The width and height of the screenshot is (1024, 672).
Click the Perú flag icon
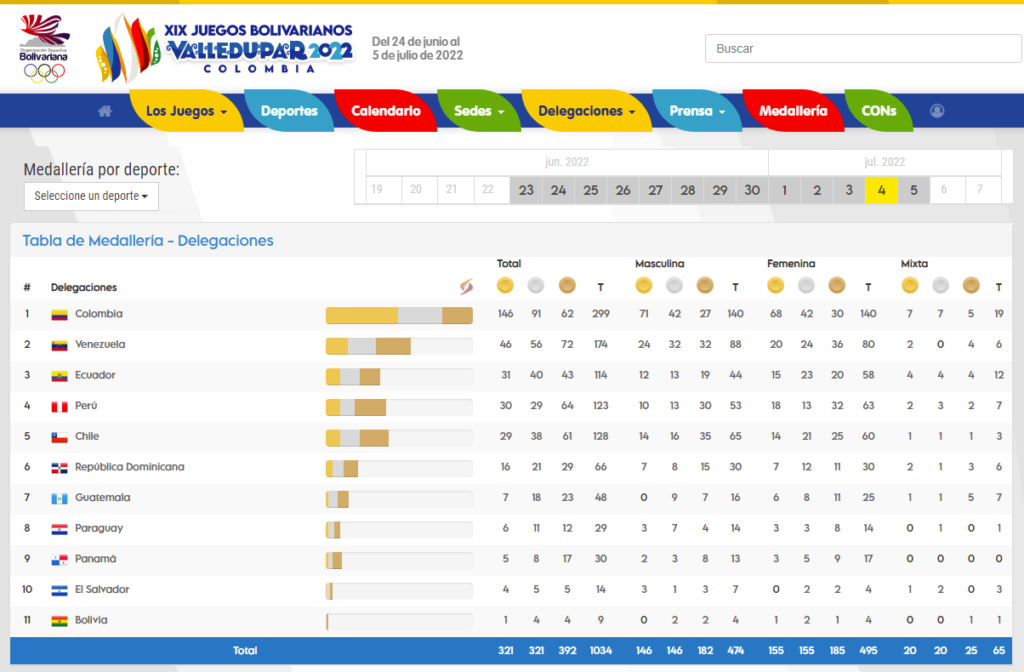tap(59, 406)
